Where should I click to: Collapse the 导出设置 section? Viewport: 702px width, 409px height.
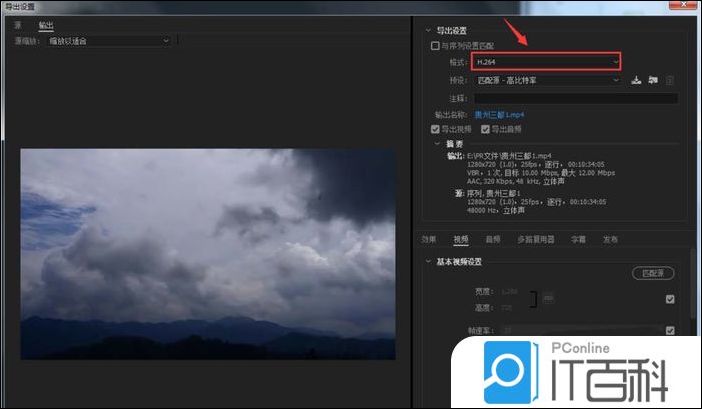(x=428, y=30)
